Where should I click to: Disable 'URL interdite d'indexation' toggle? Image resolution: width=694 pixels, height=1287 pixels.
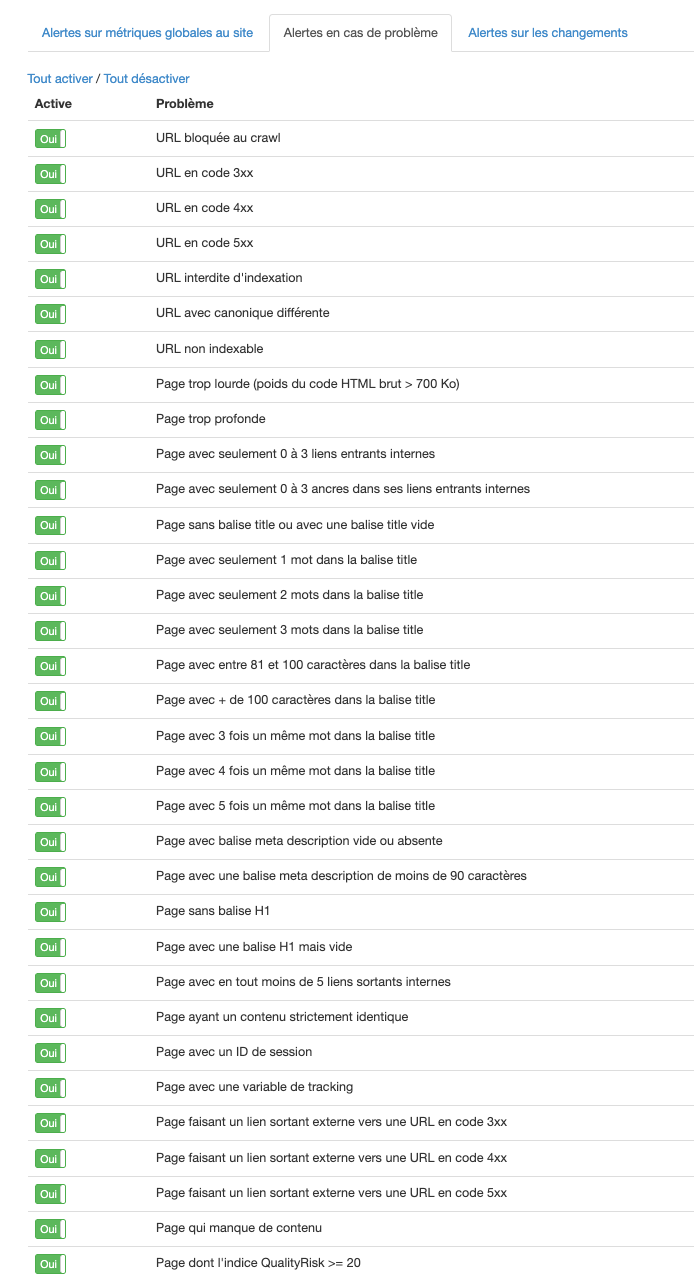(x=50, y=279)
